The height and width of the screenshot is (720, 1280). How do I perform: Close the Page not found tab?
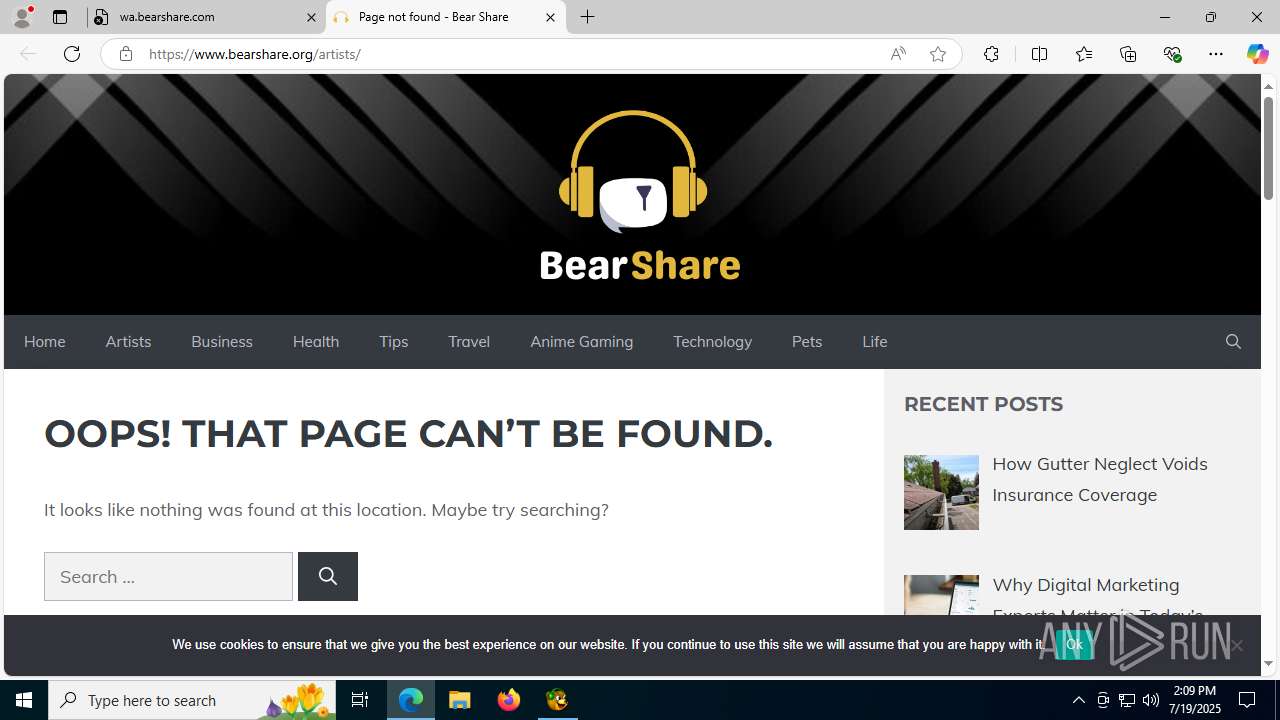point(550,17)
